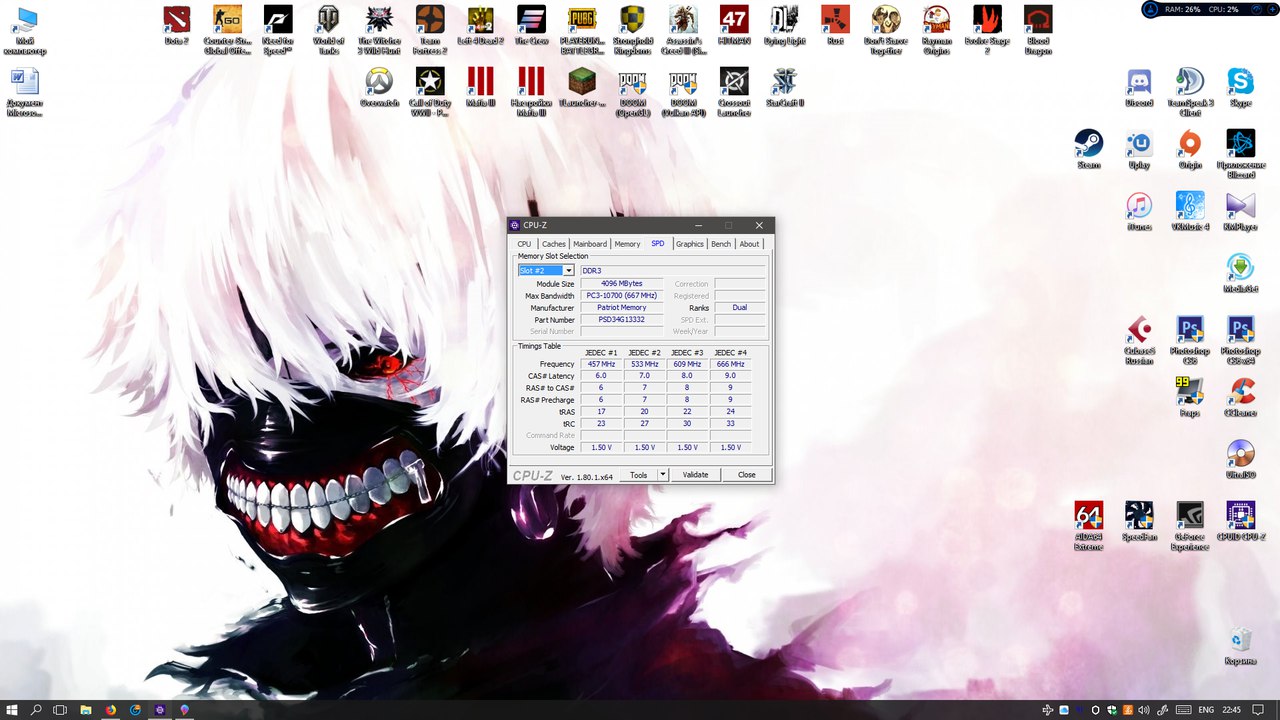Screen dimensions: 1280x720
Task: Open the Skype shortcut
Action: tap(1240, 87)
